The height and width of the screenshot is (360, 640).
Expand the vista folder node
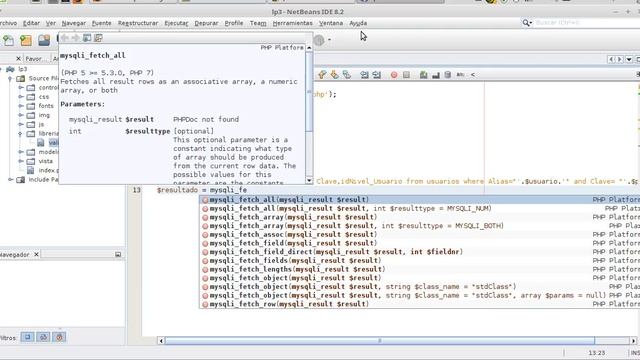(x=21, y=161)
